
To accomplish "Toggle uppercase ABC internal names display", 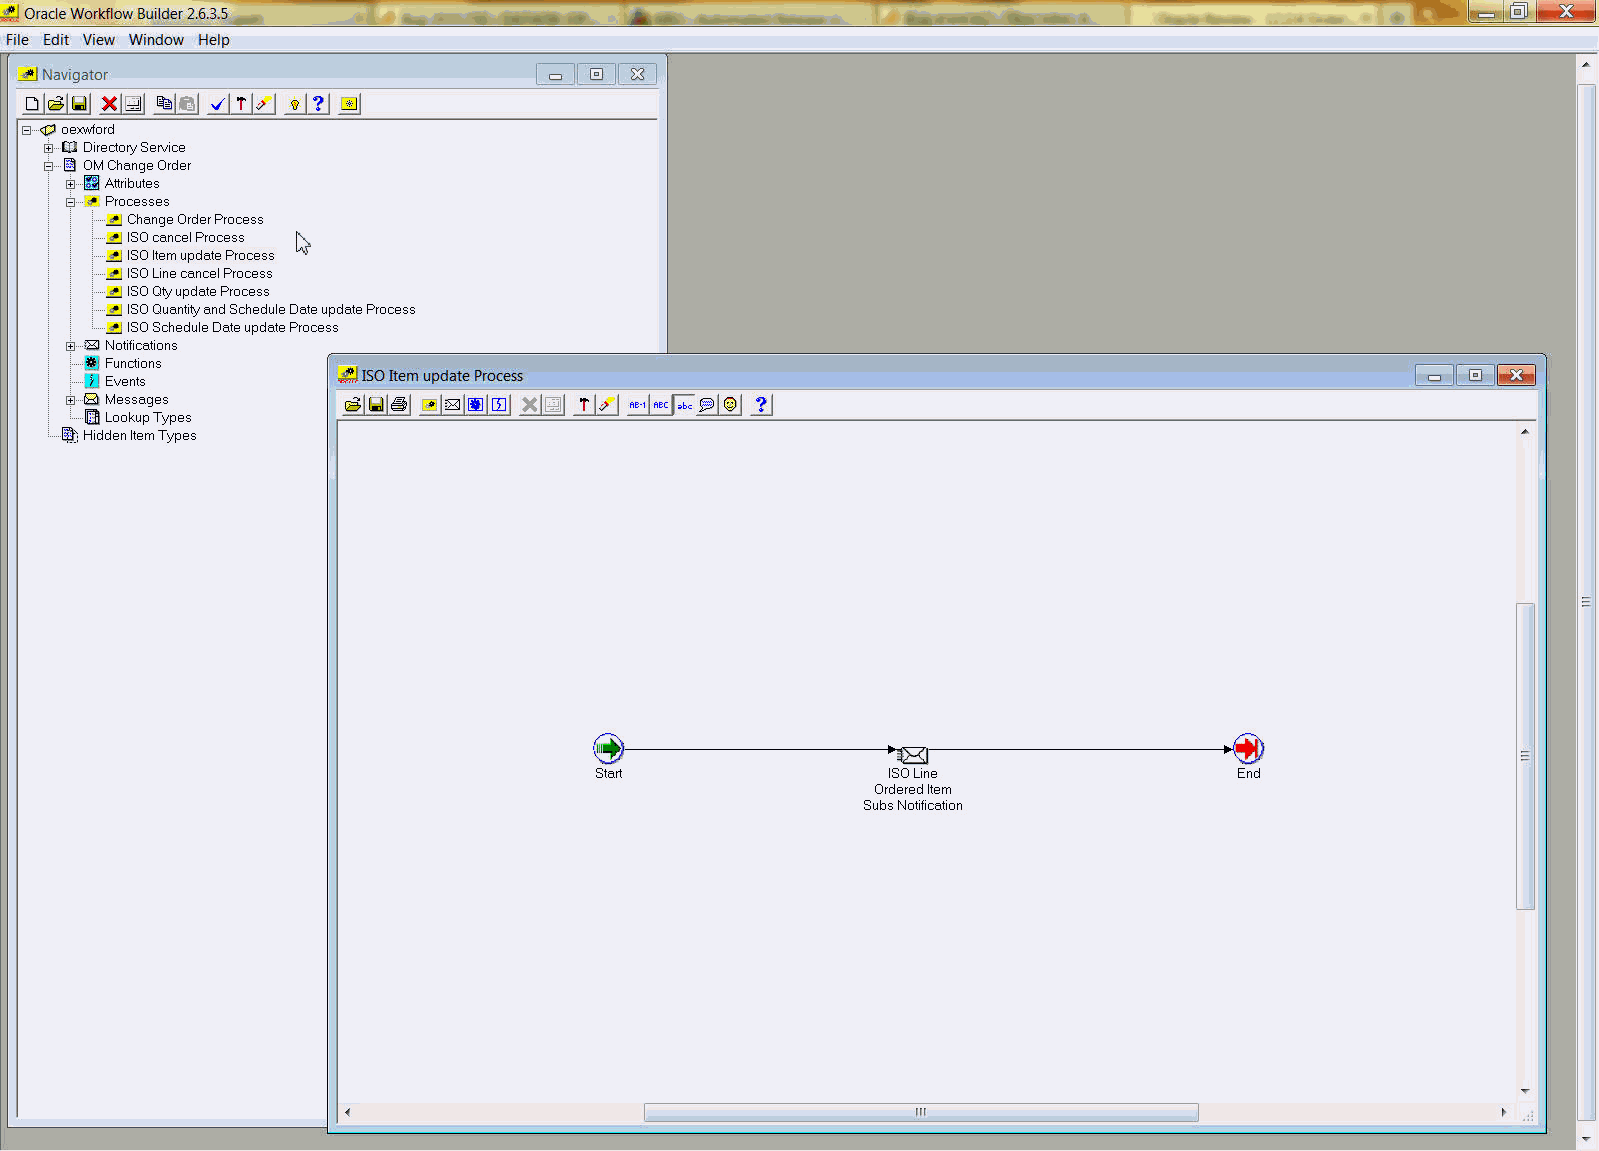I will (x=661, y=405).
